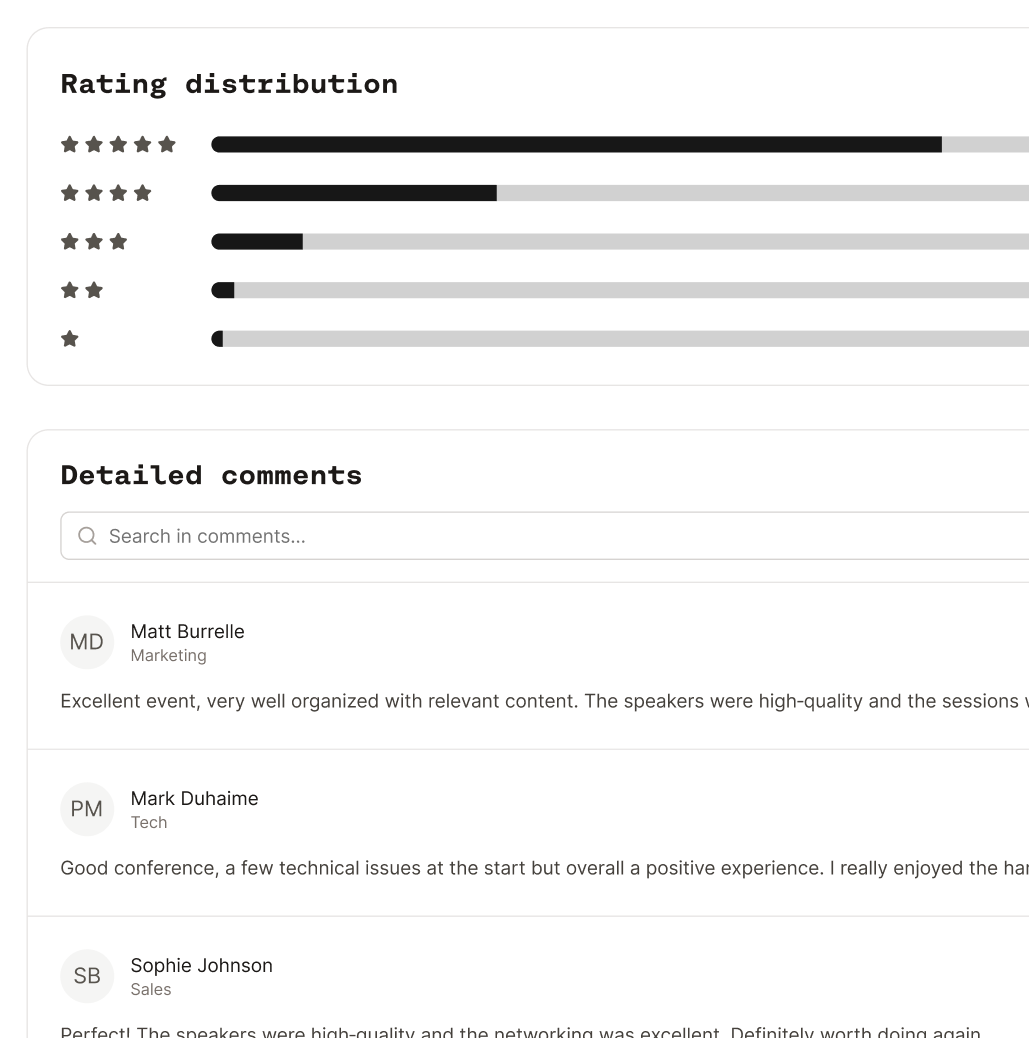Click a star in the four-star rating row
The height and width of the screenshot is (1038, 1029).
click(94, 192)
